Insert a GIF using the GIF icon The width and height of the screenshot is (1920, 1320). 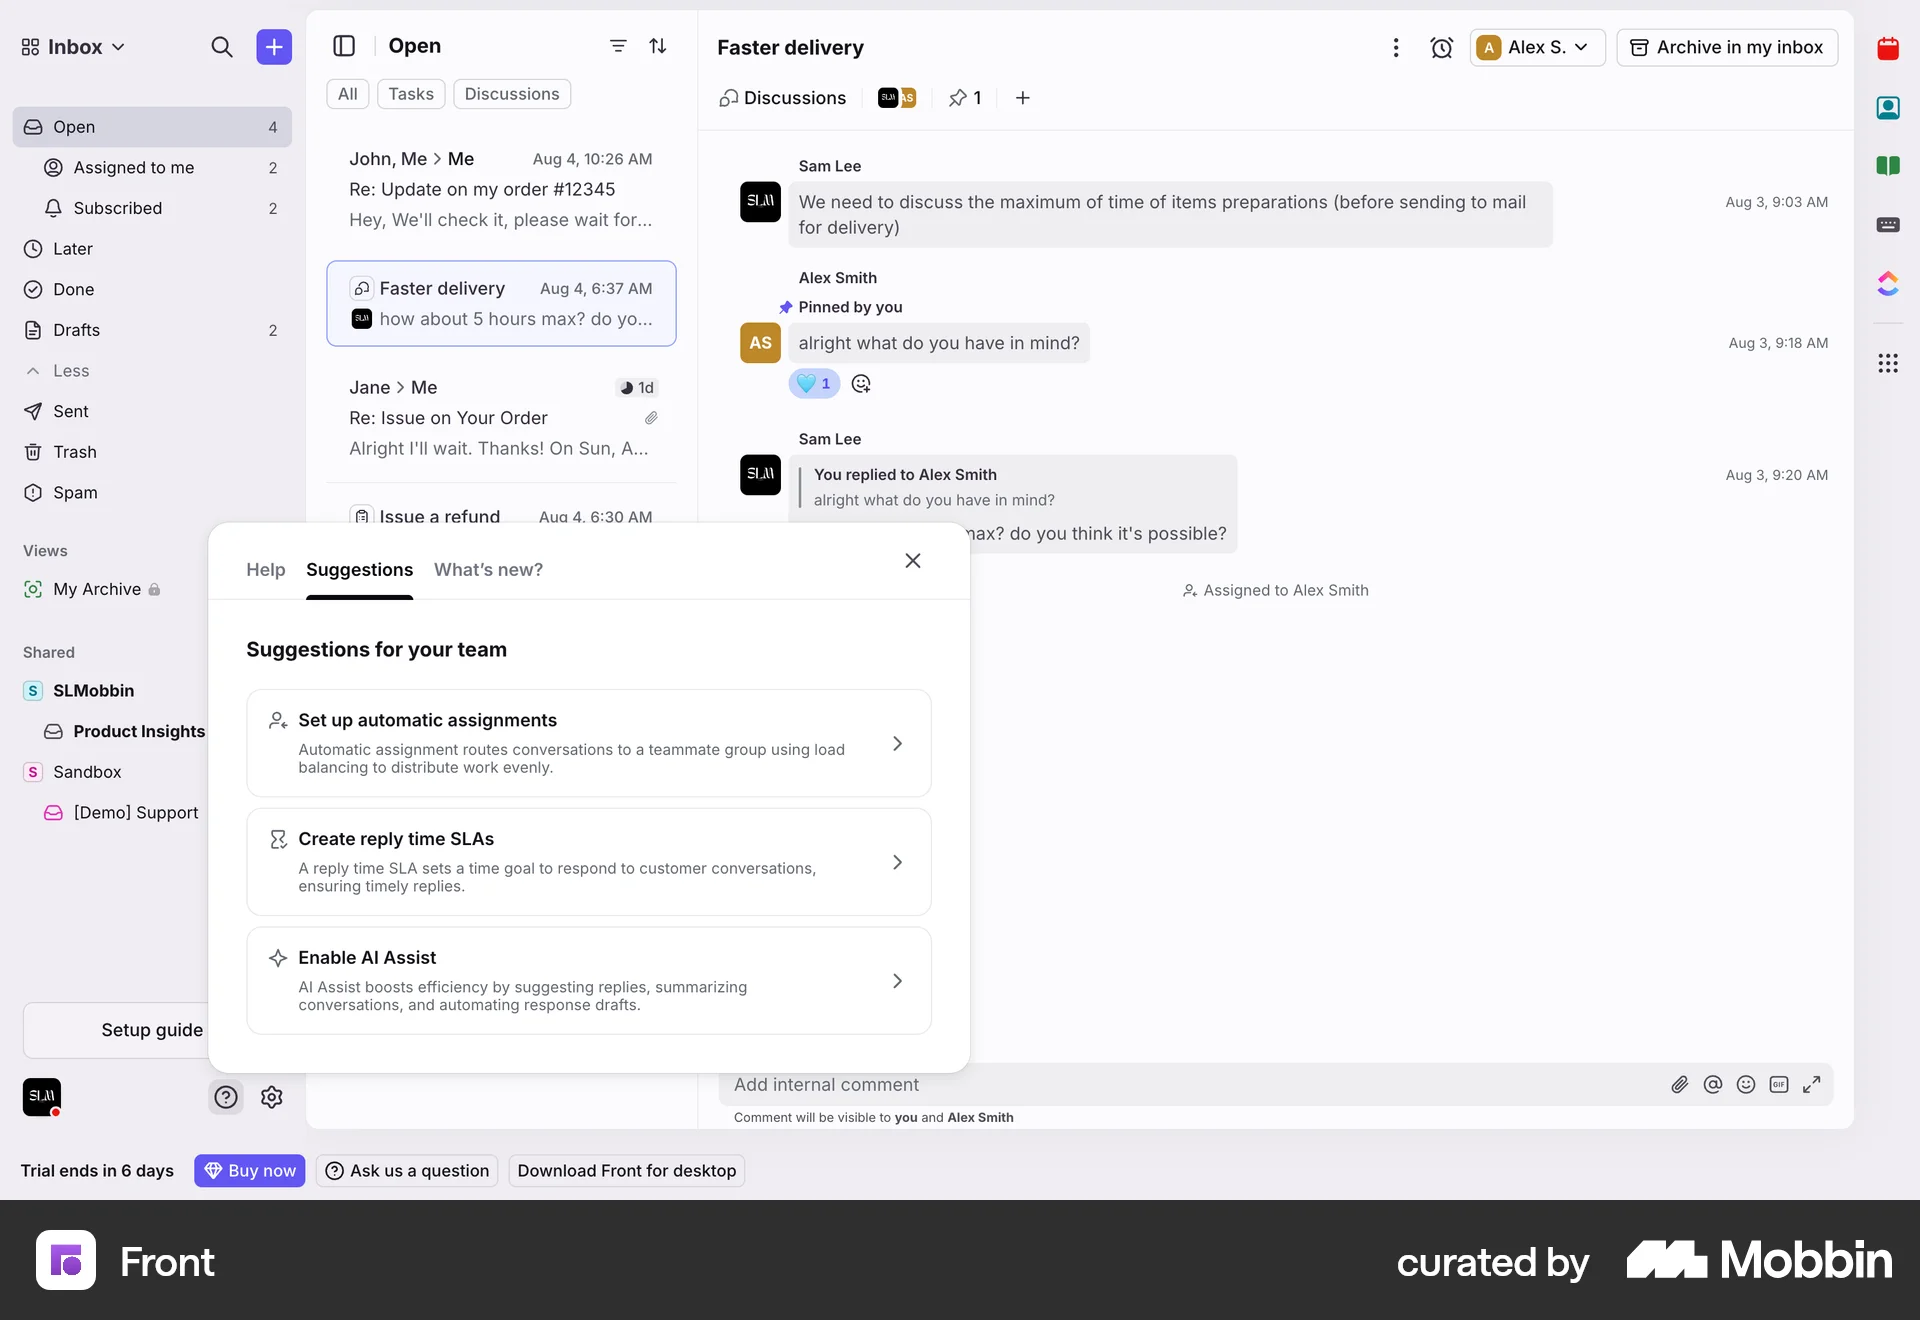[1780, 1085]
